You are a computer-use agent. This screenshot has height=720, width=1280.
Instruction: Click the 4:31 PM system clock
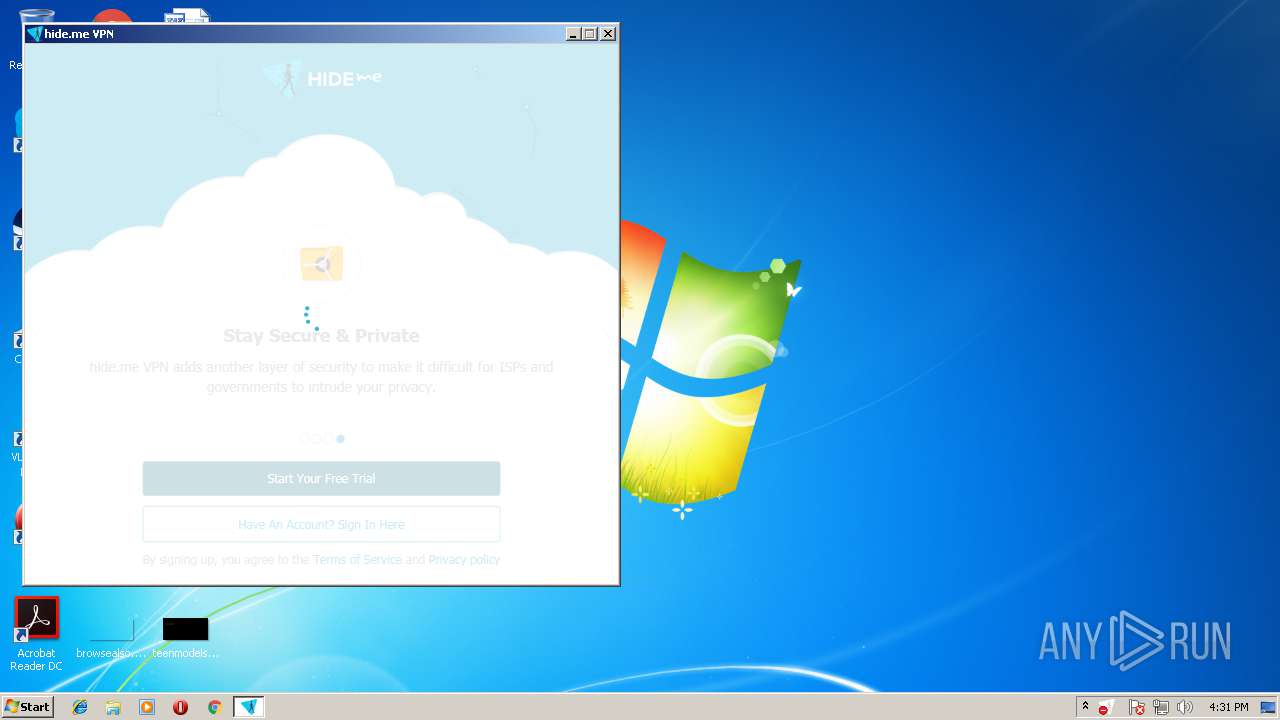(x=1228, y=707)
